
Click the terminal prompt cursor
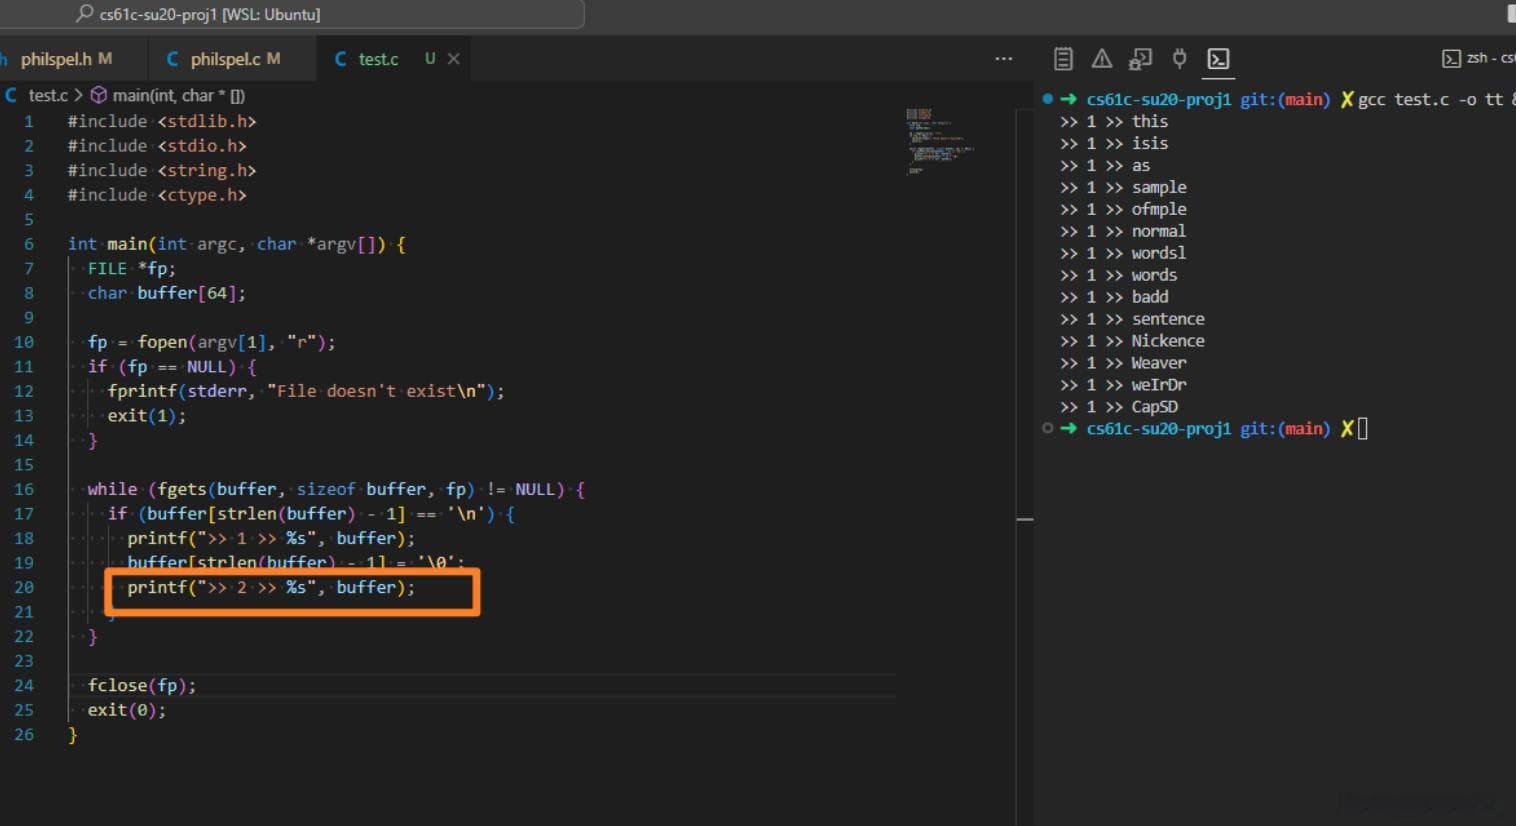coord(1362,429)
